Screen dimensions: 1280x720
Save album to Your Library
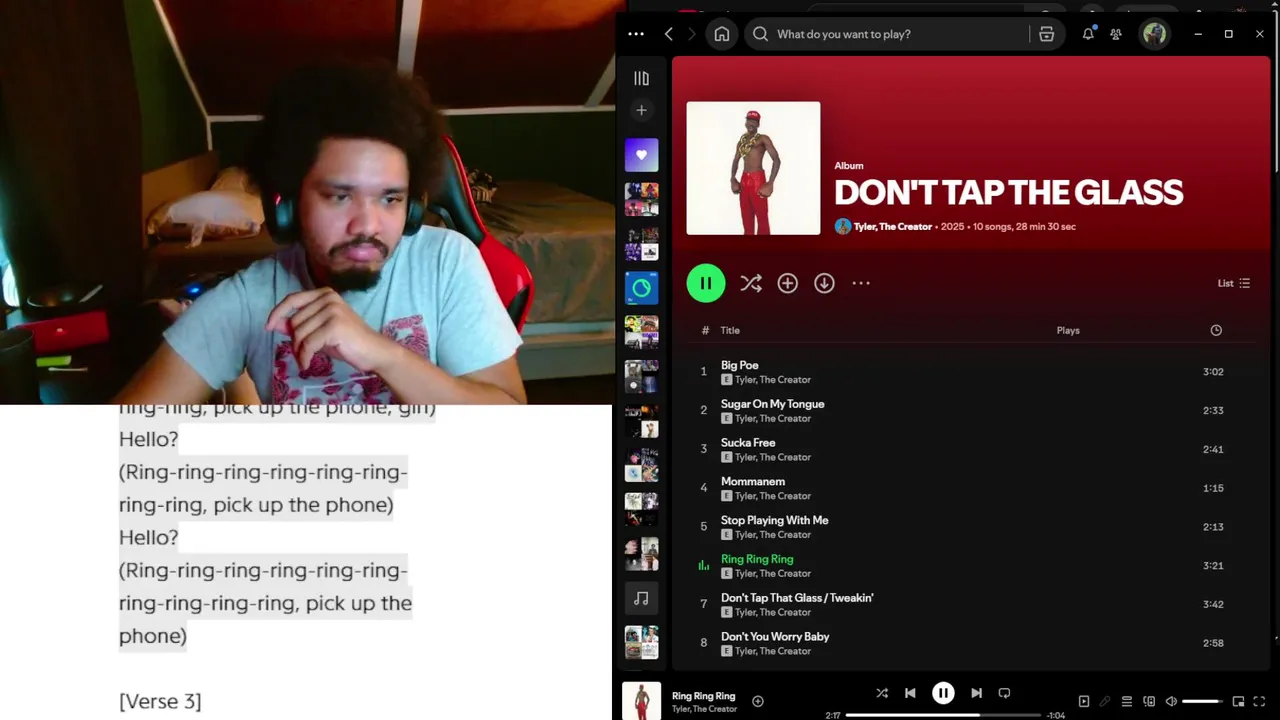[x=788, y=284]
